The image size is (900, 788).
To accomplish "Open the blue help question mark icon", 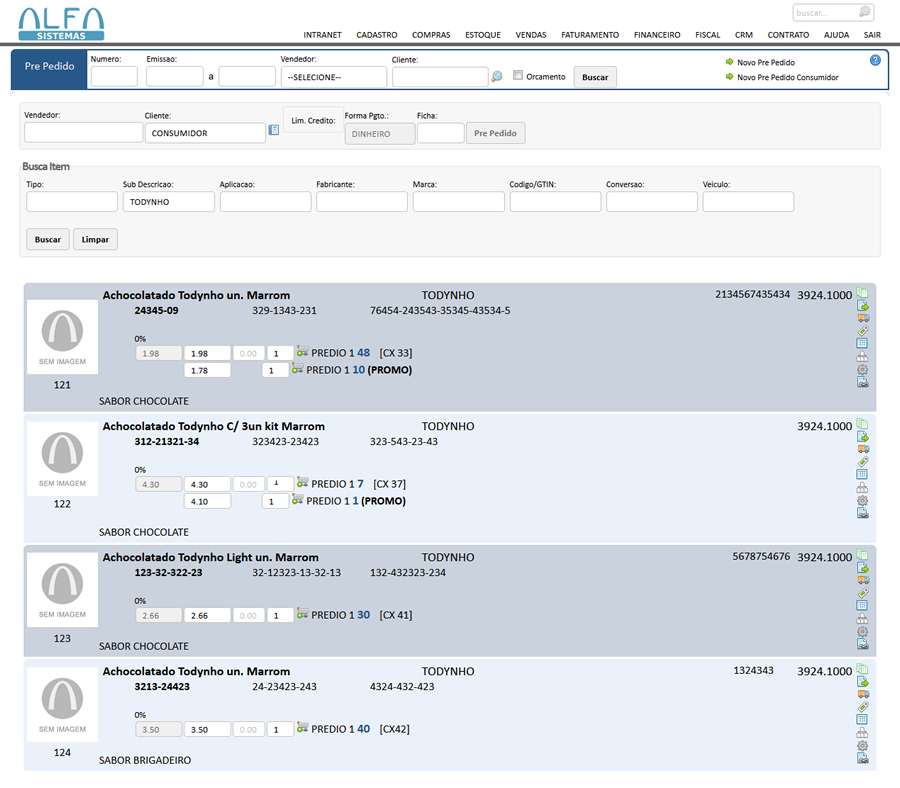I will point(875,60).
